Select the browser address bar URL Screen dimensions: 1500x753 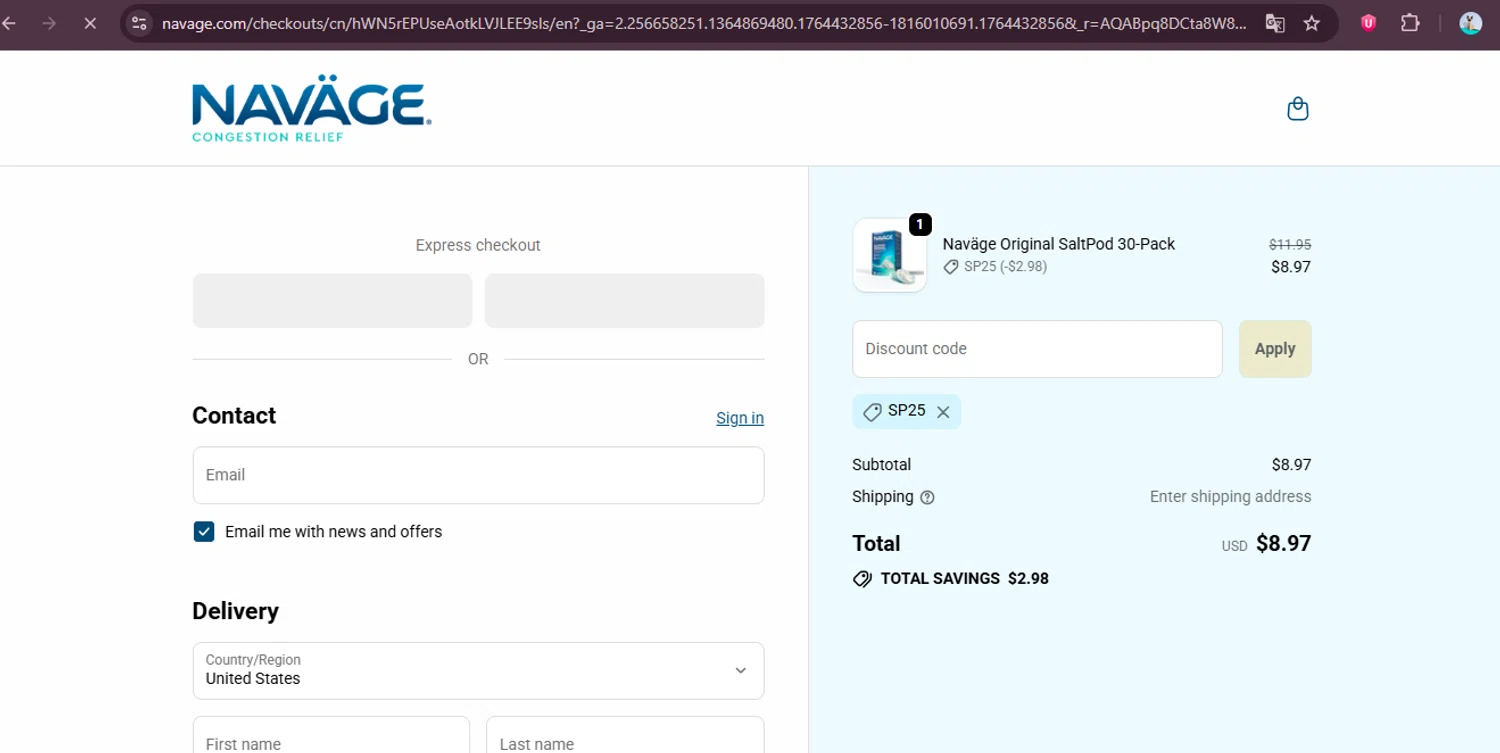pos(704,23)
